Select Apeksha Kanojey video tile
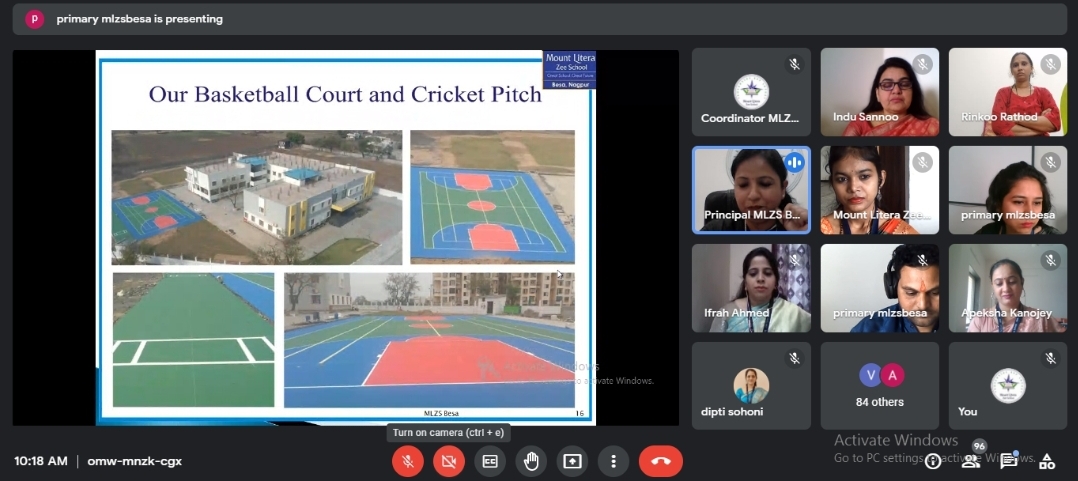1078x481 pixels. tap(1008, 289)
